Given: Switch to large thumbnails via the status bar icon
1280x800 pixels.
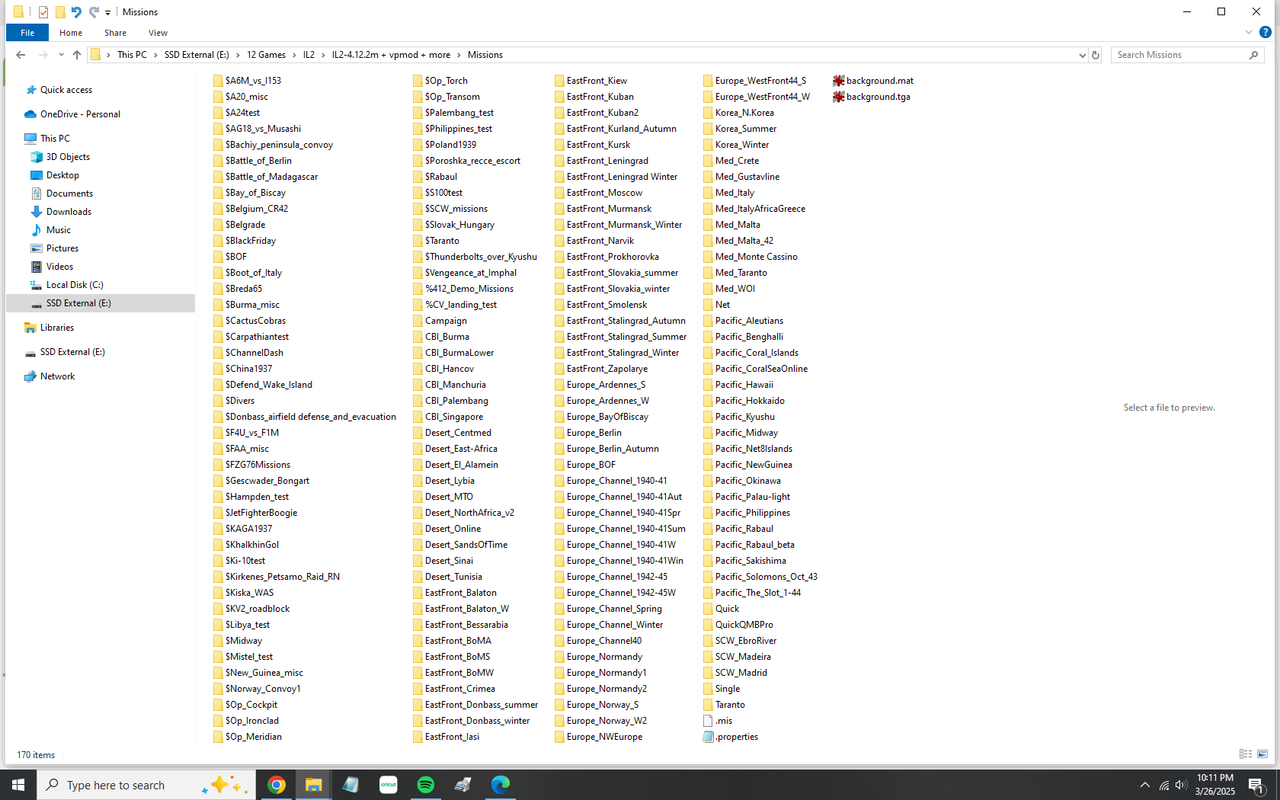Looking at the screenshot, I should click(1263, 753).
